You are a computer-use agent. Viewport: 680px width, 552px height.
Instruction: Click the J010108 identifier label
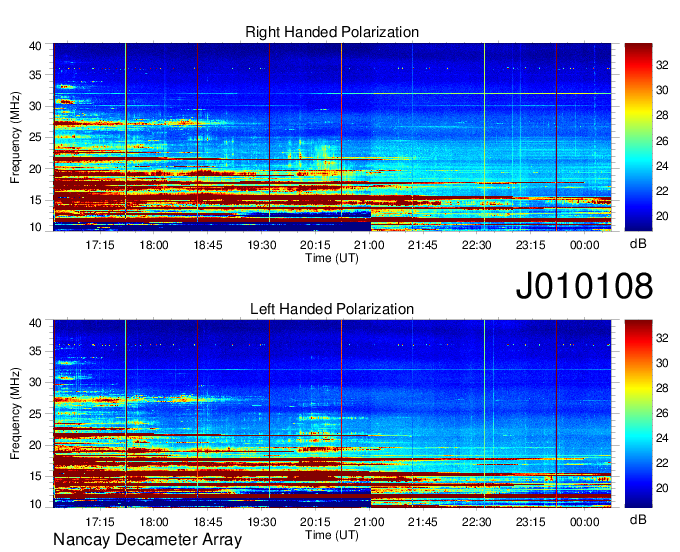[x=584, y=286]
